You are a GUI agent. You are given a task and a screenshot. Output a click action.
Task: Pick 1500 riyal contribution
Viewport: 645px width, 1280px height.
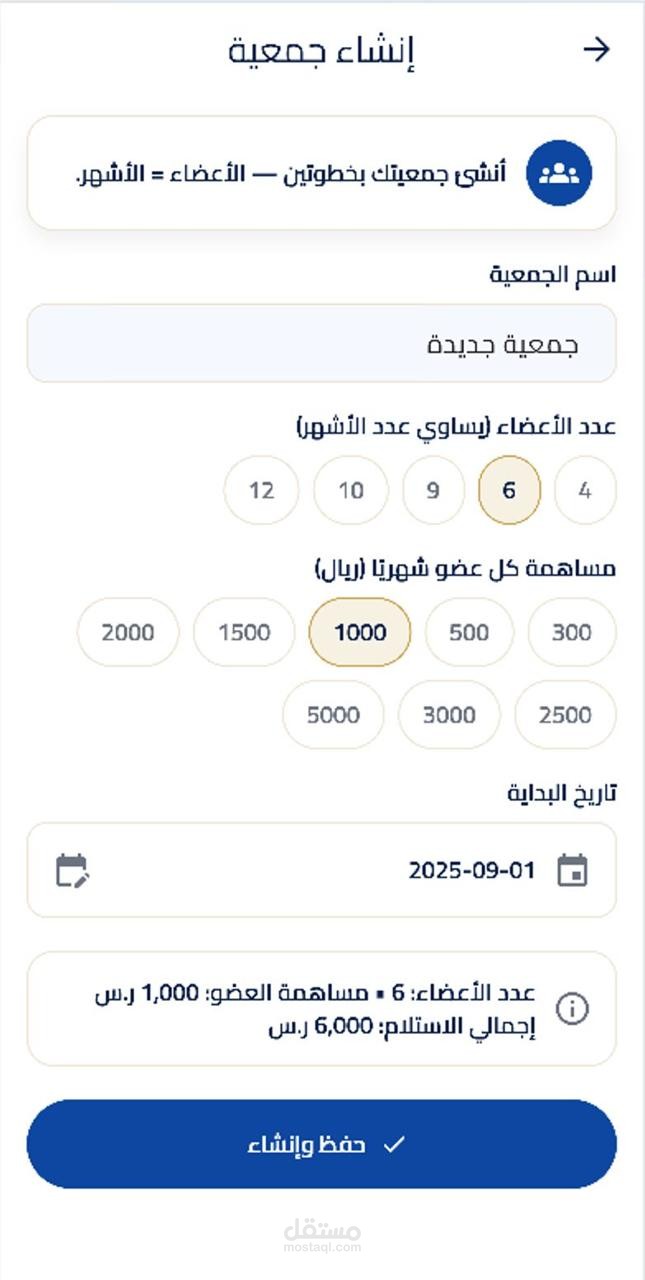(244, 632)
